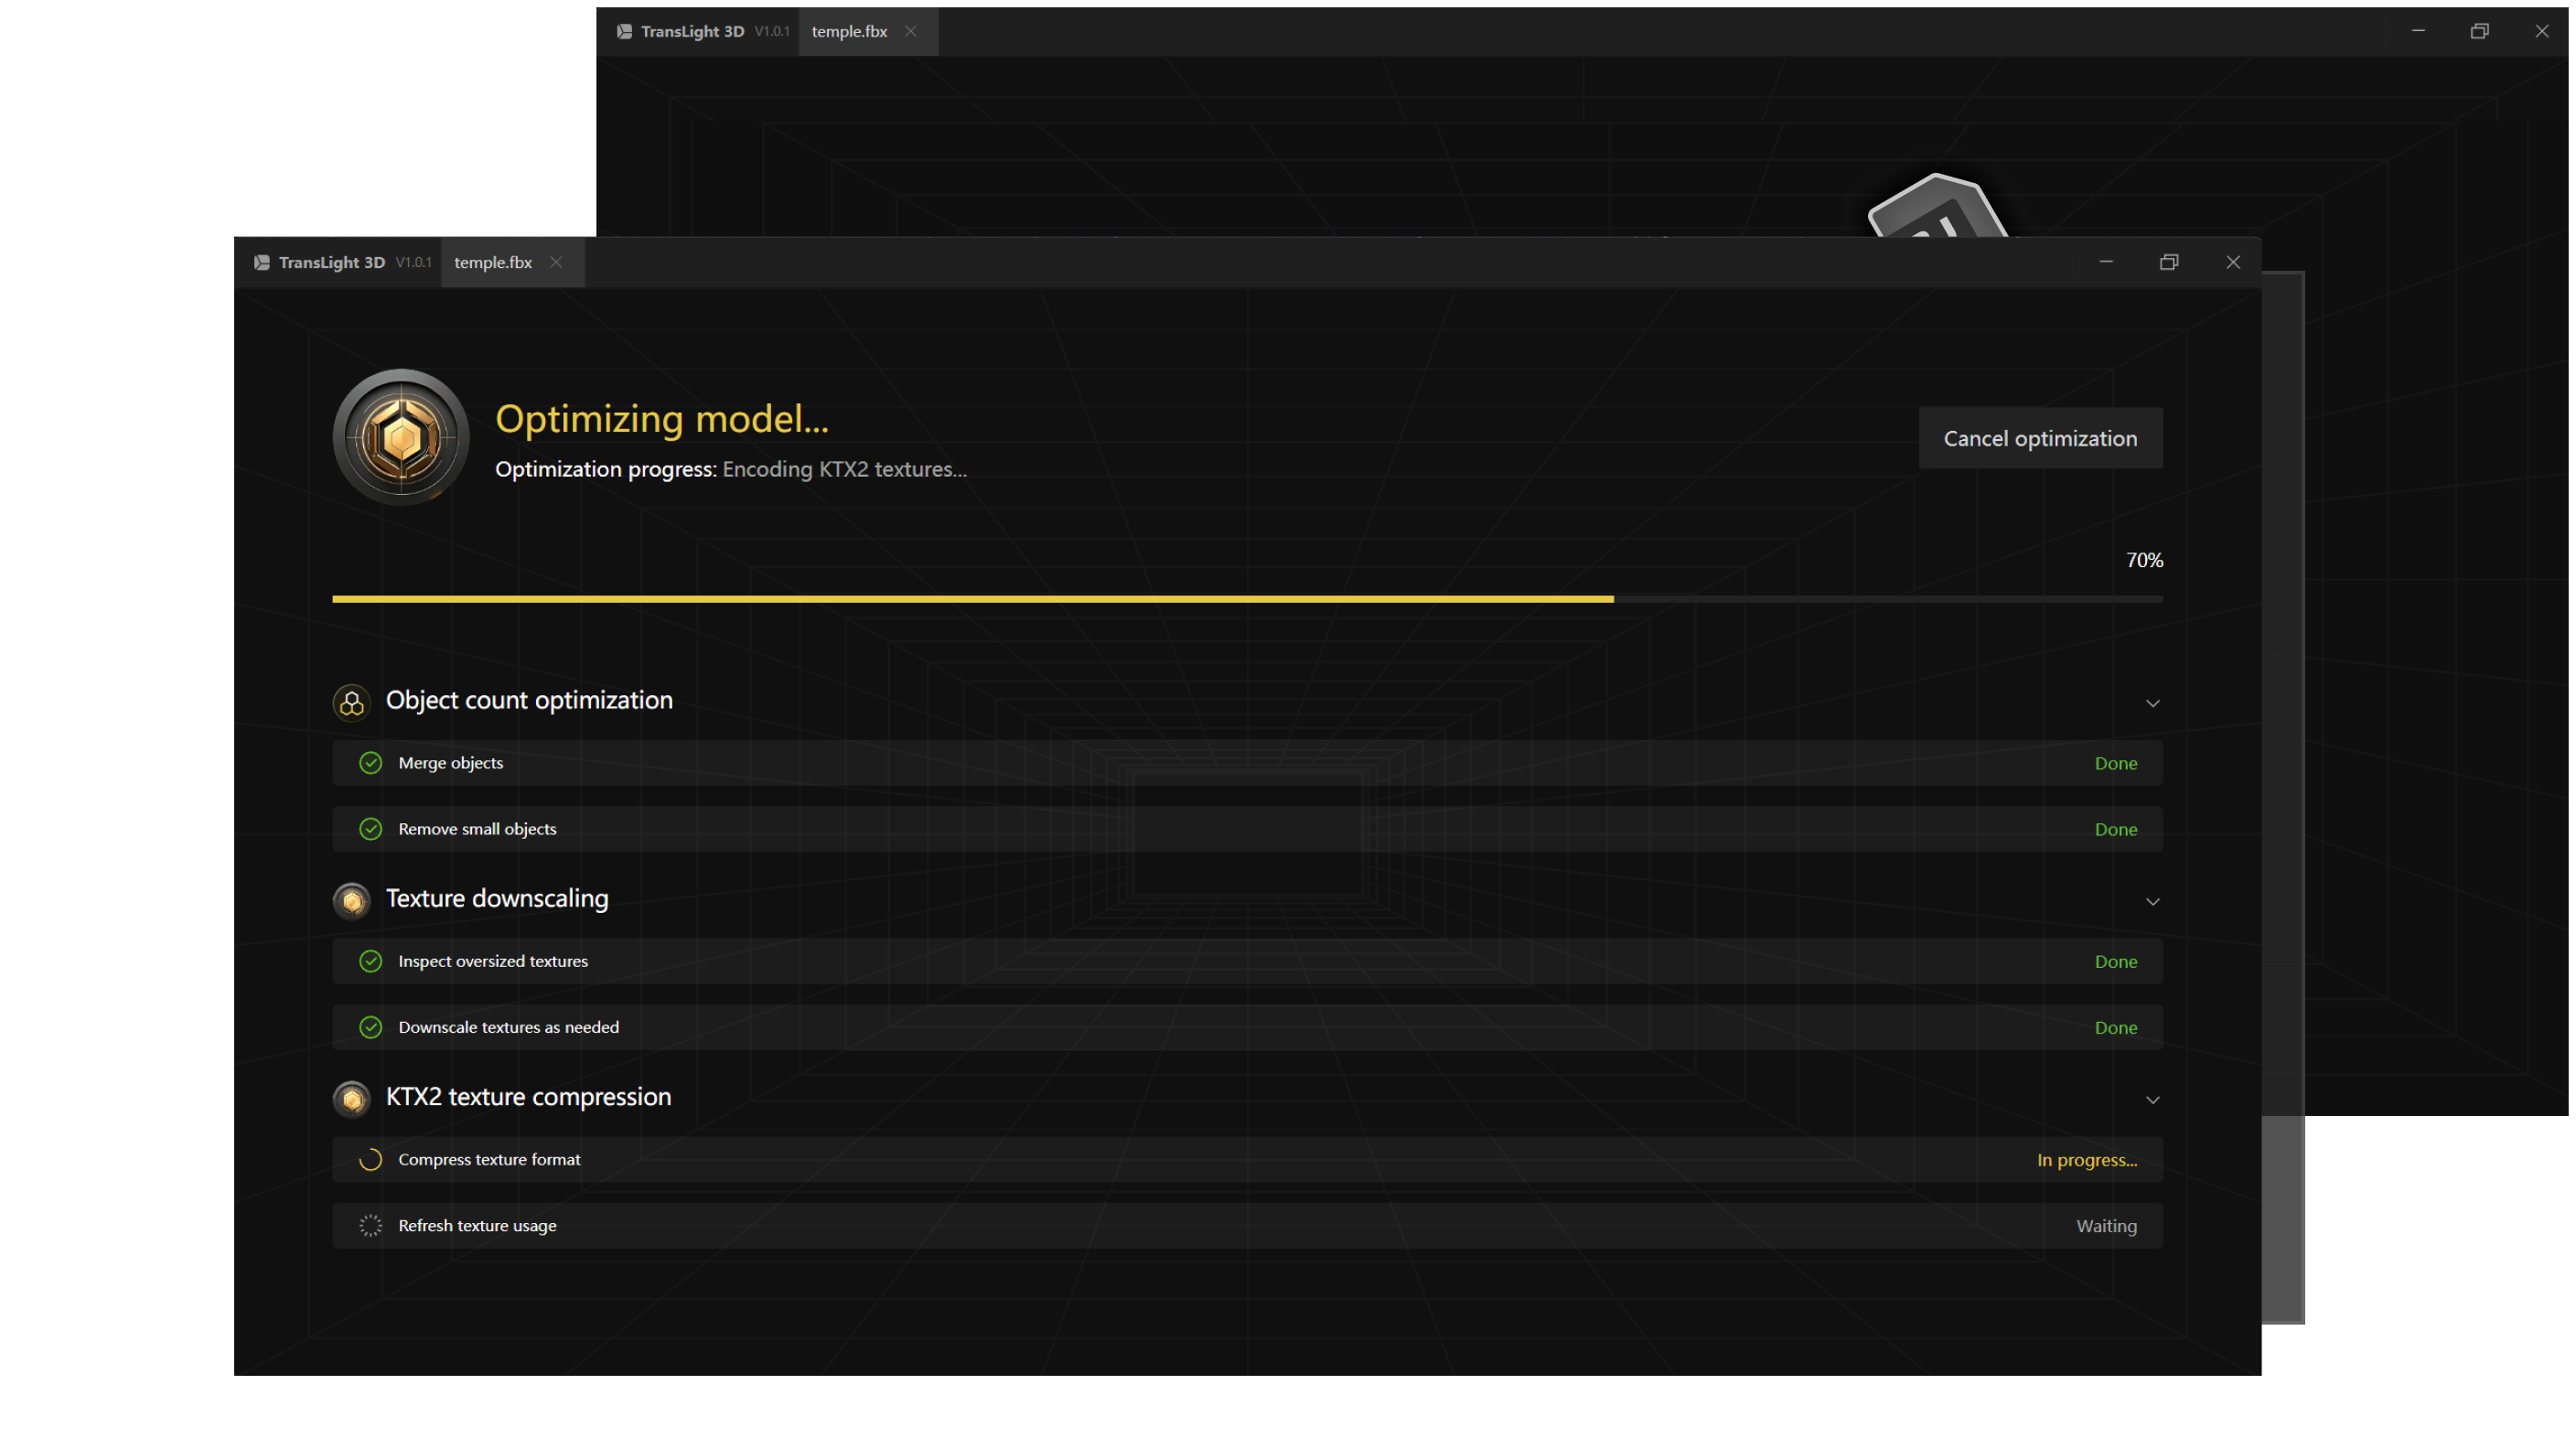Viewport: 2576px width, 1449px height.
Task: Click Done status of Downscale textures as needed
Action: pos(2116,1027)
